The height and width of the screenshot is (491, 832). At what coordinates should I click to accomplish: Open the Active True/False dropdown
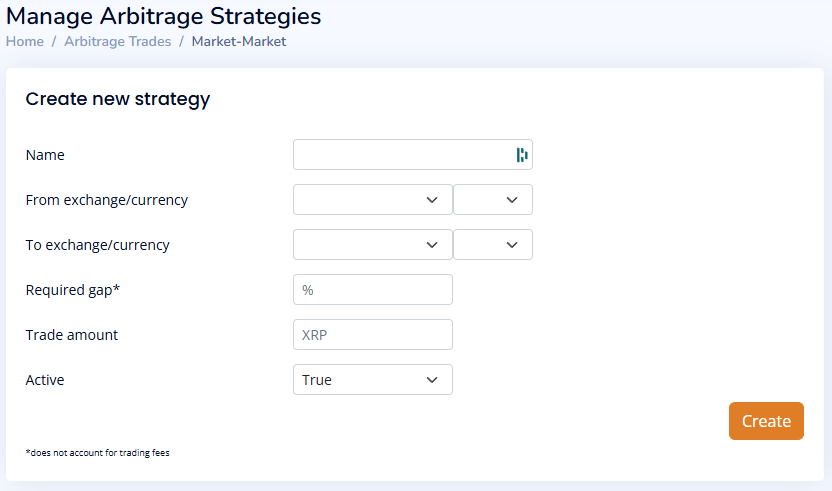pos(372,380)
